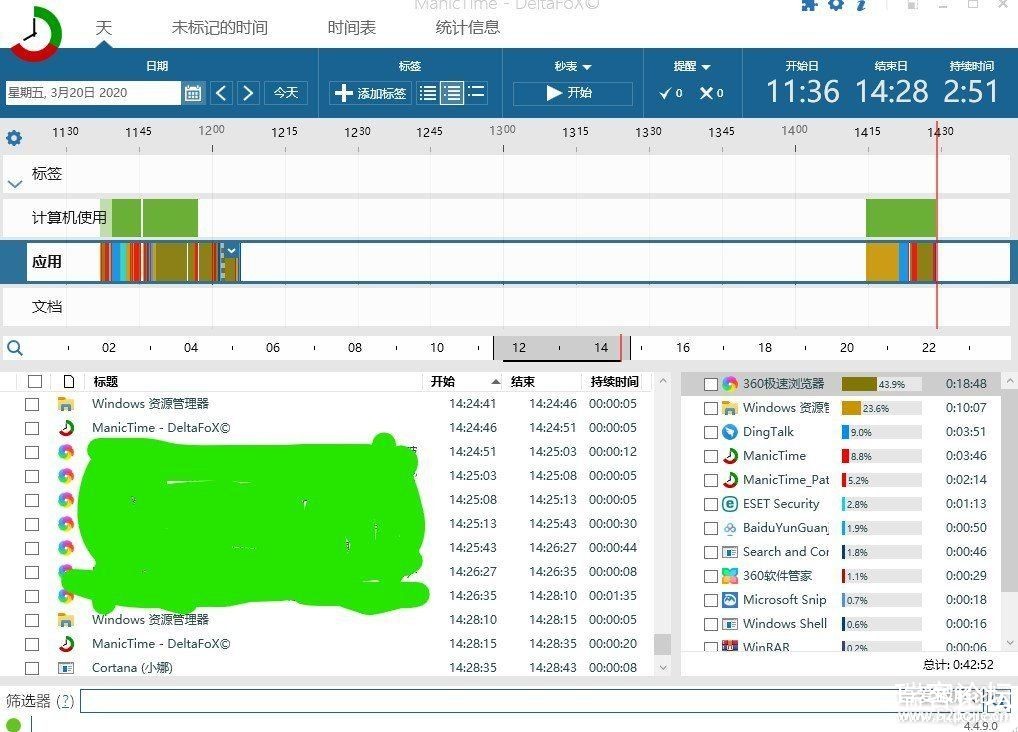Click the timeline search magnifier icon
1018x732 pixels.
point(15,348)
